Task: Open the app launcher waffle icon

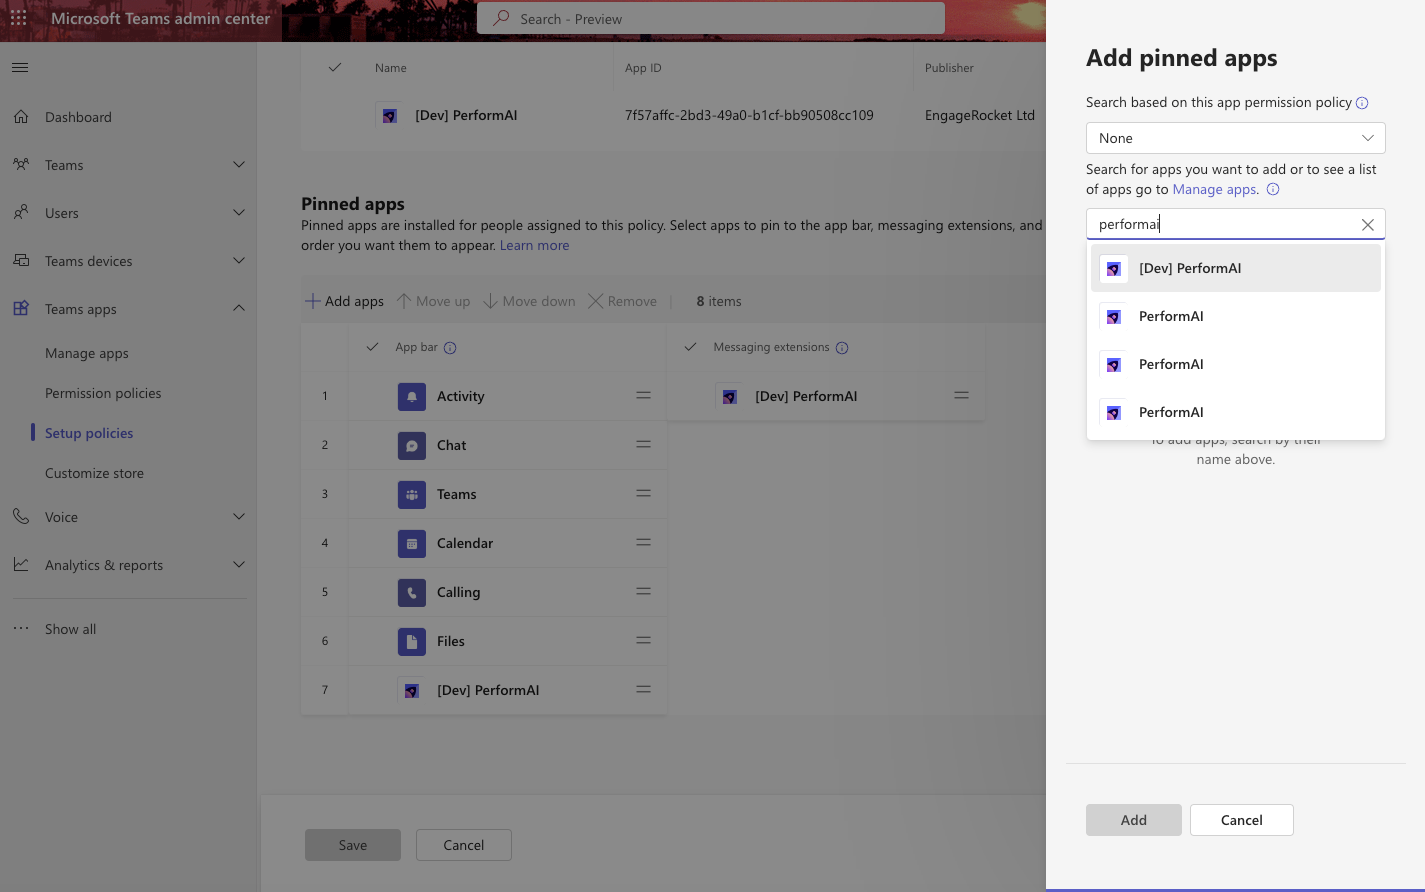Action: [18, 18]
